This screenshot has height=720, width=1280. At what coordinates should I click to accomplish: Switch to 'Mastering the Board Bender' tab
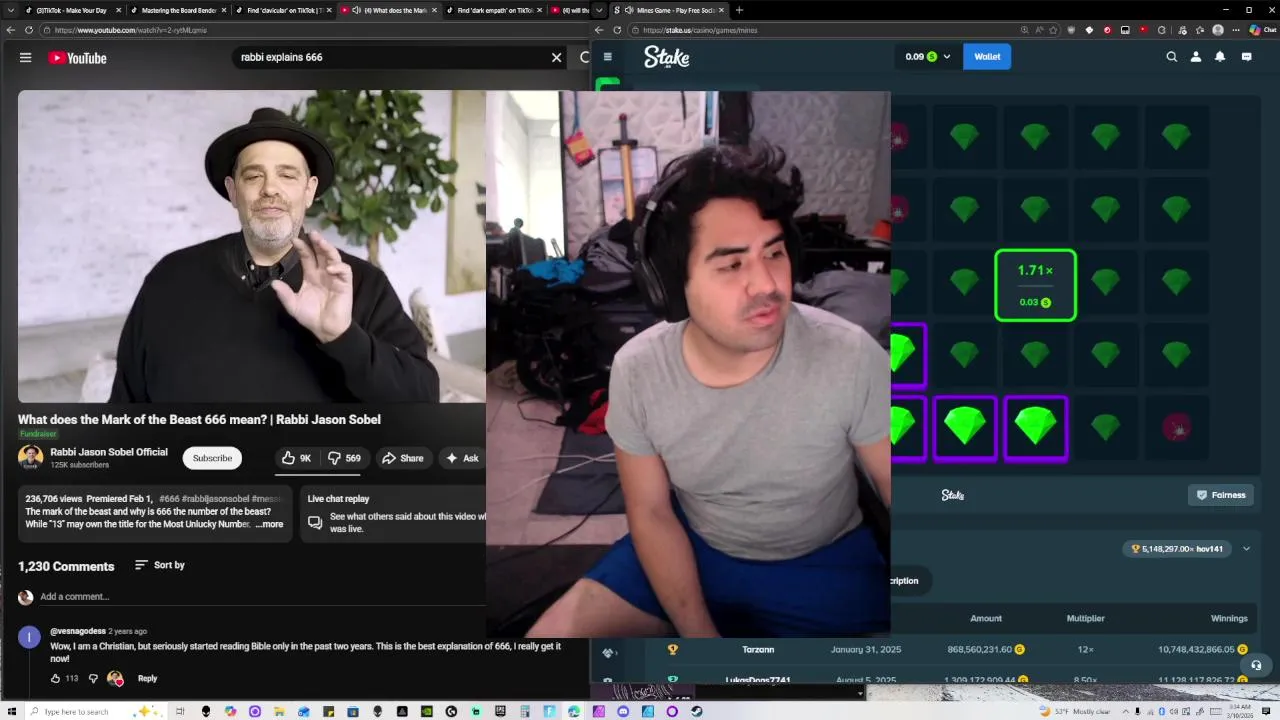pyautogui.click(x=178, y=10)
